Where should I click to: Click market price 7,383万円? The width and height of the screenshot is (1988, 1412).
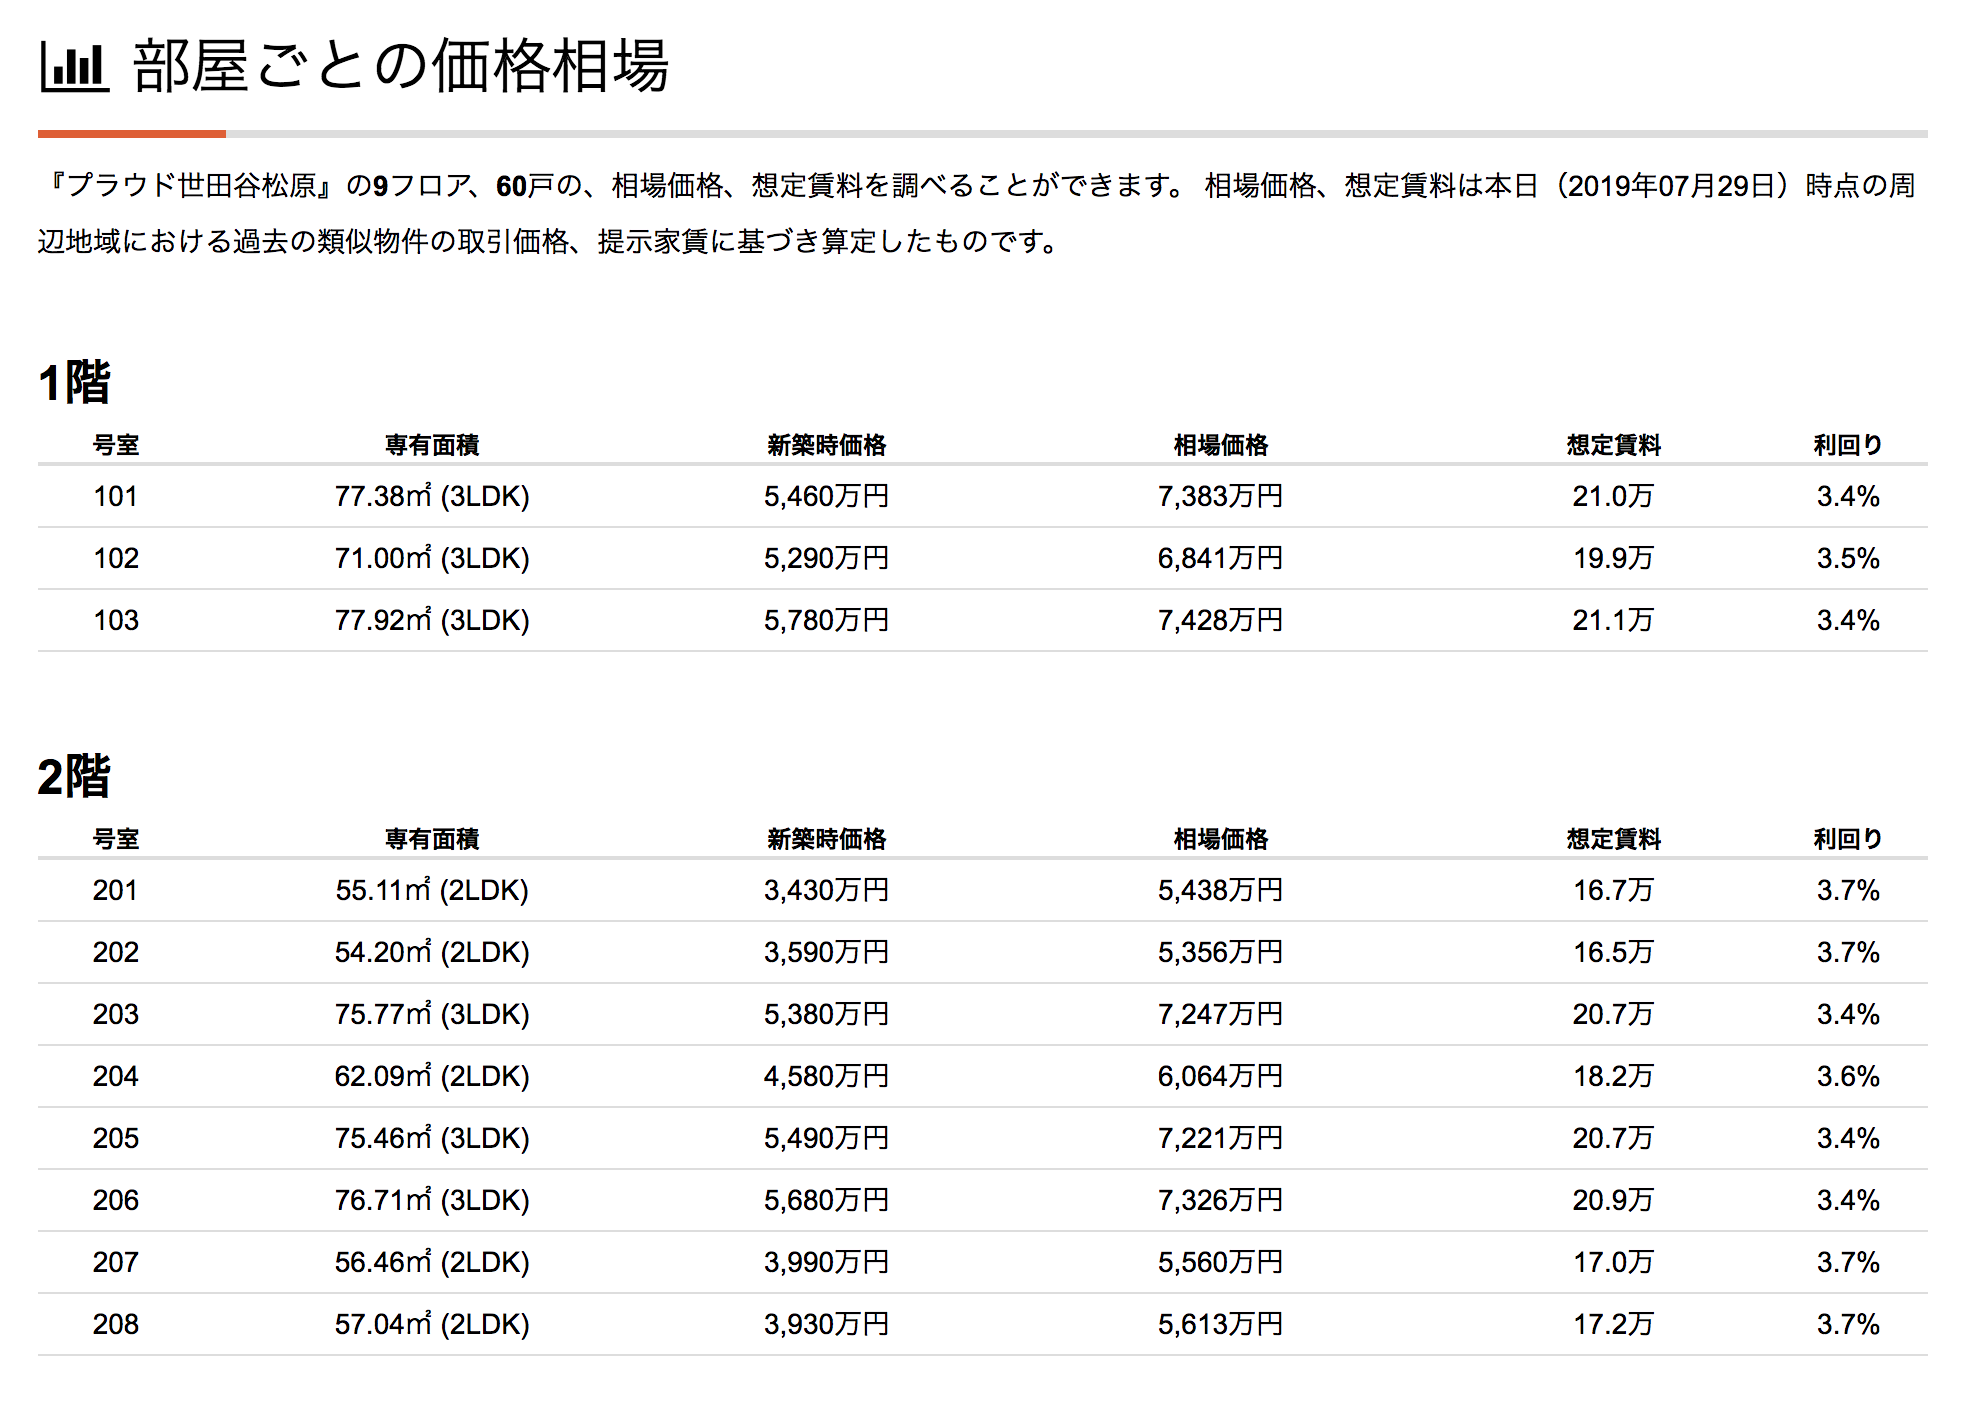tap(1220, 496)
